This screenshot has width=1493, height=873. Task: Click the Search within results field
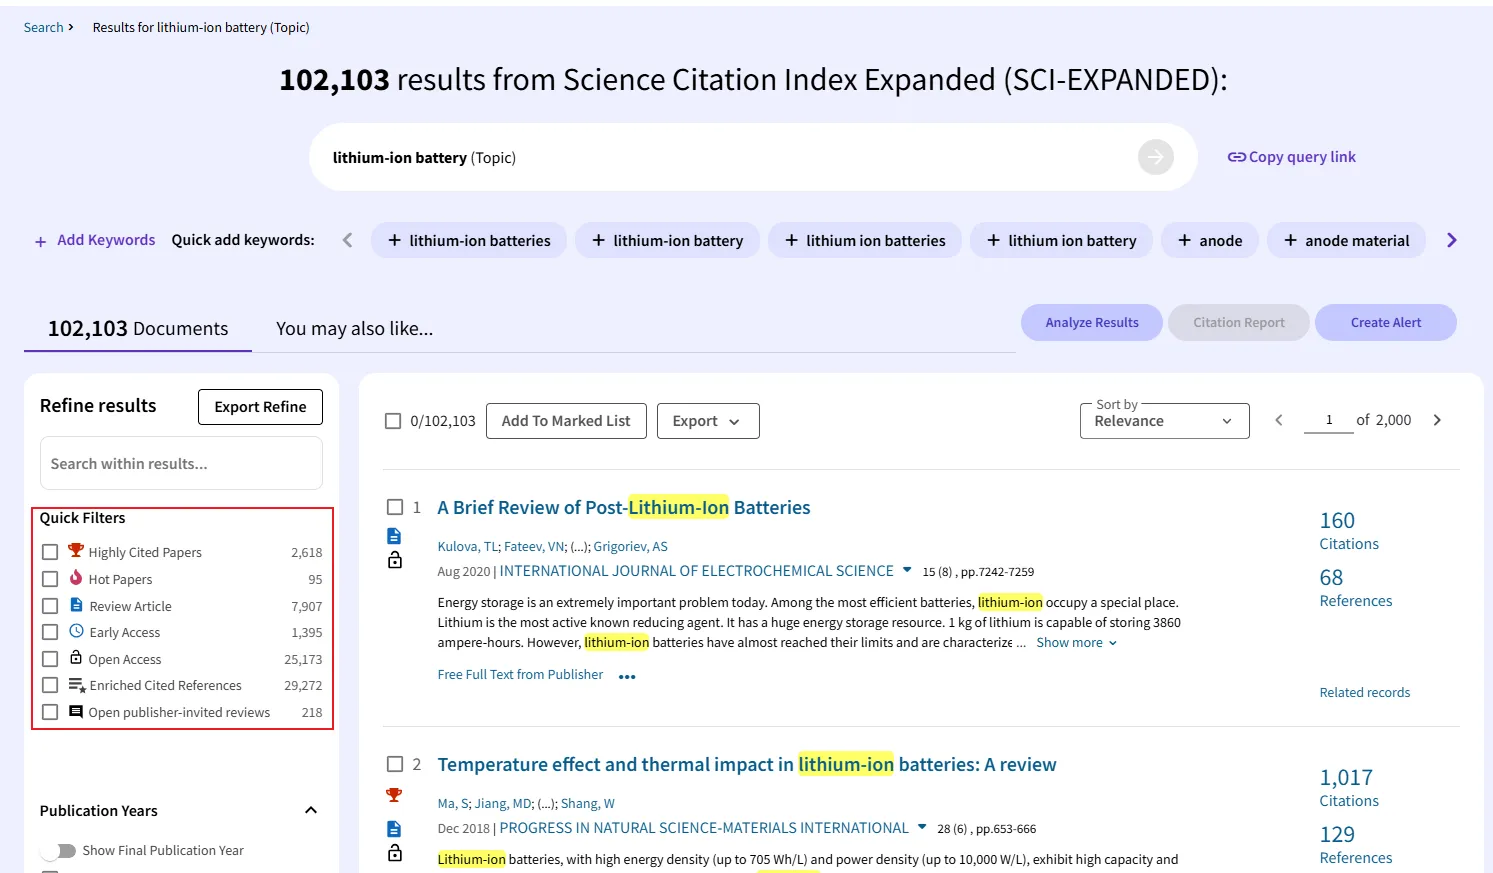pos(181,464)
